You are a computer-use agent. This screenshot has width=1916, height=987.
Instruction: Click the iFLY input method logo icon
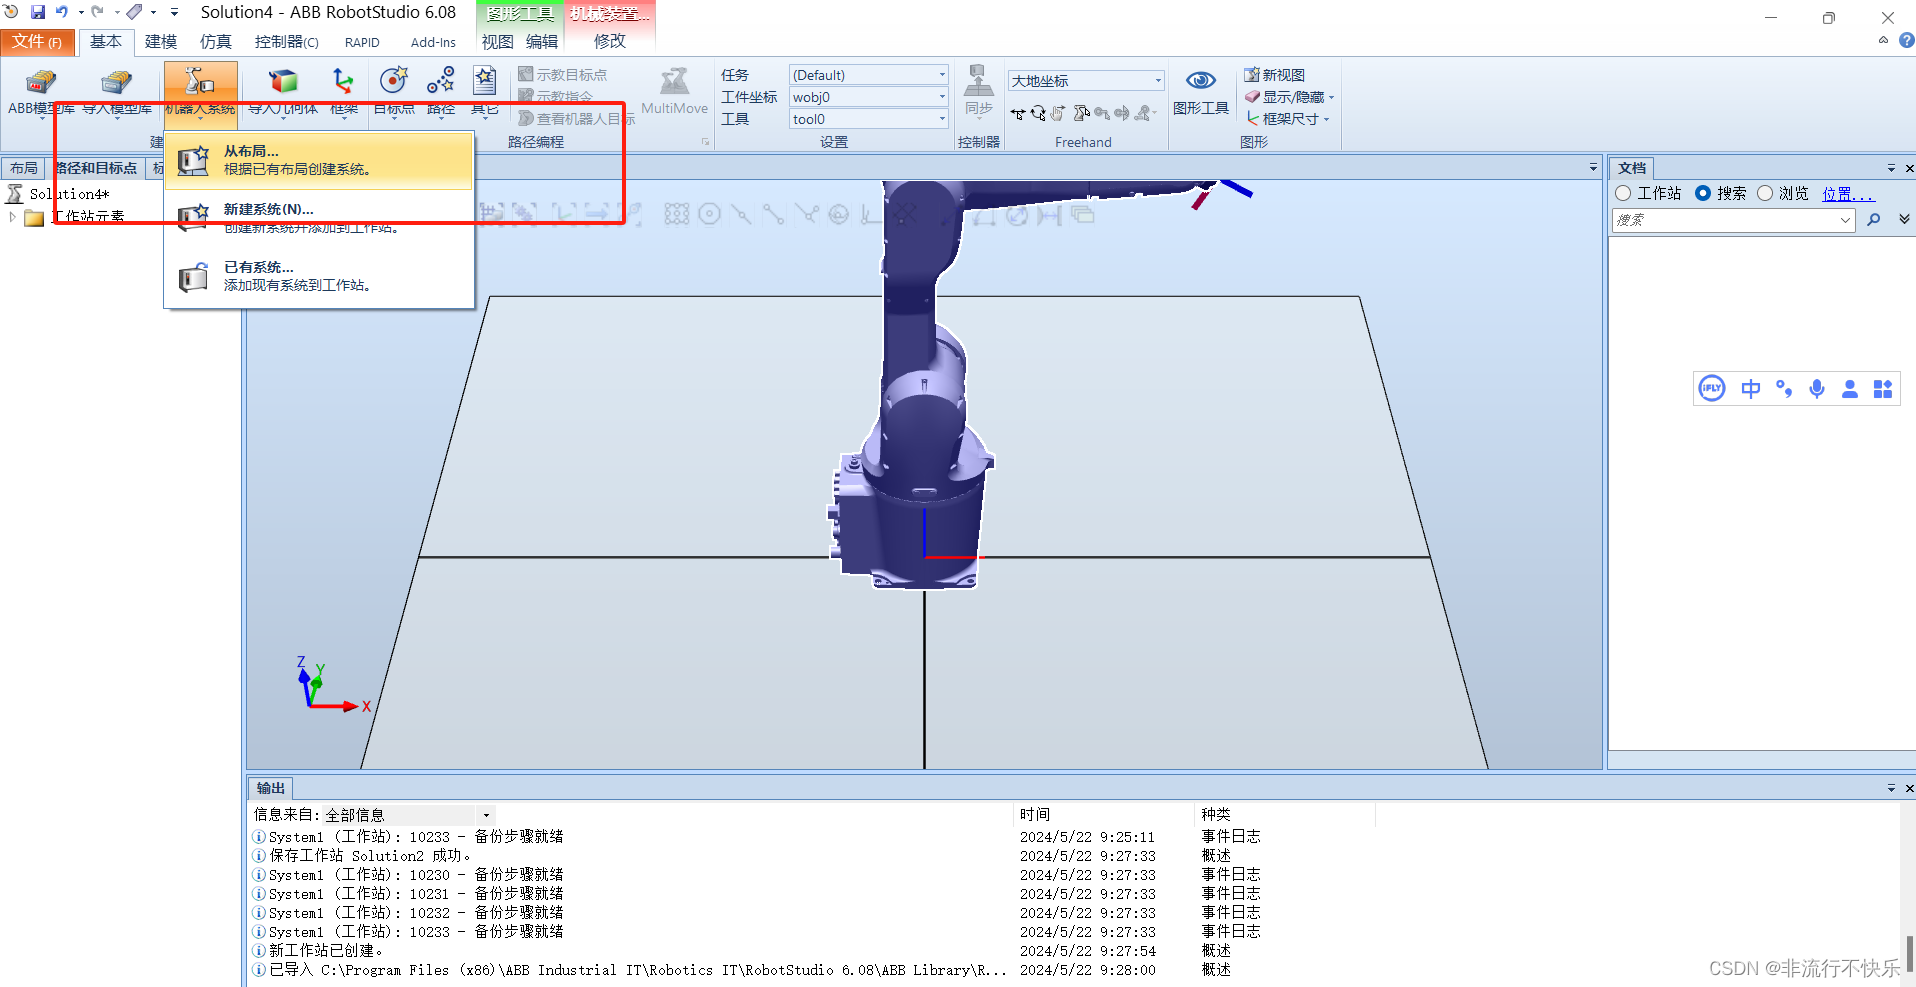click(1712, 389)
